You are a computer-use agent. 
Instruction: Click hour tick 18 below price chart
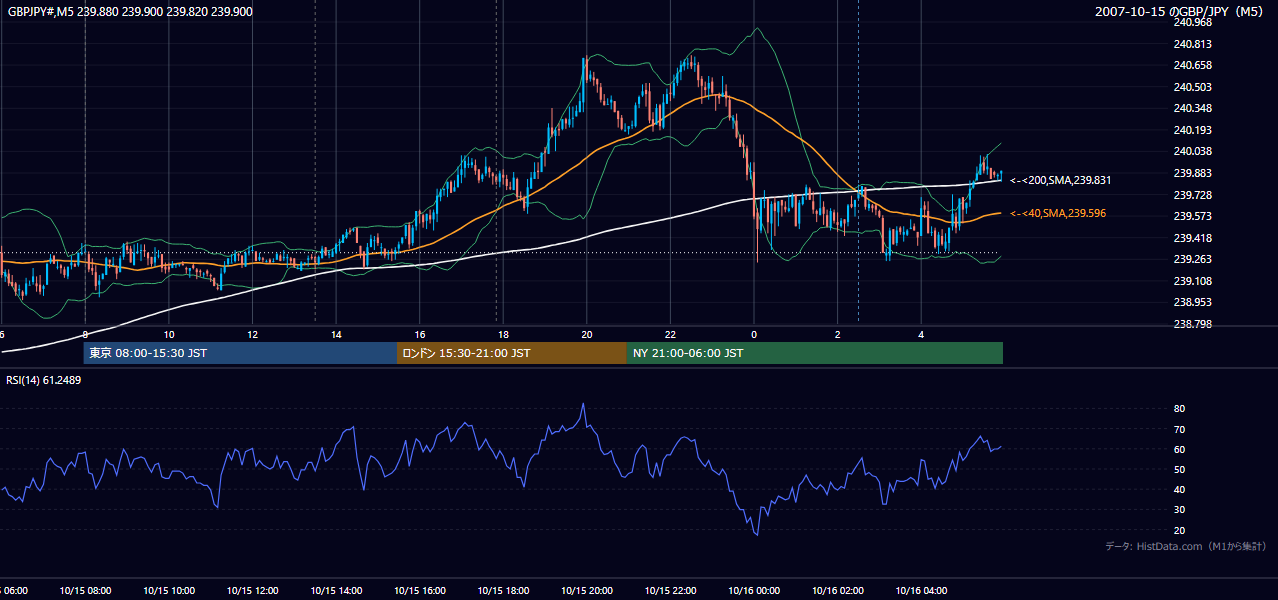[x=503, y=335]
